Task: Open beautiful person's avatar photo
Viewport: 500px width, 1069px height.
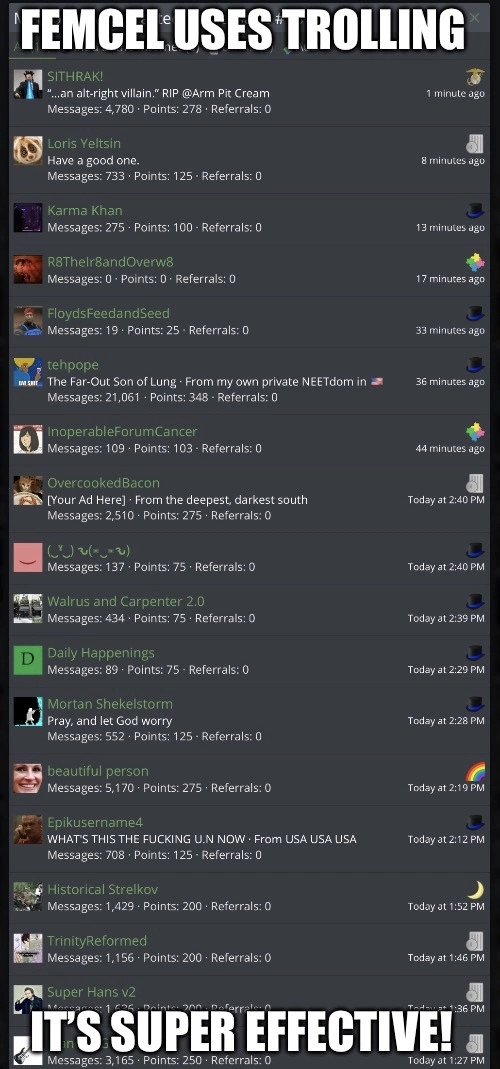Action: [28, 778]
